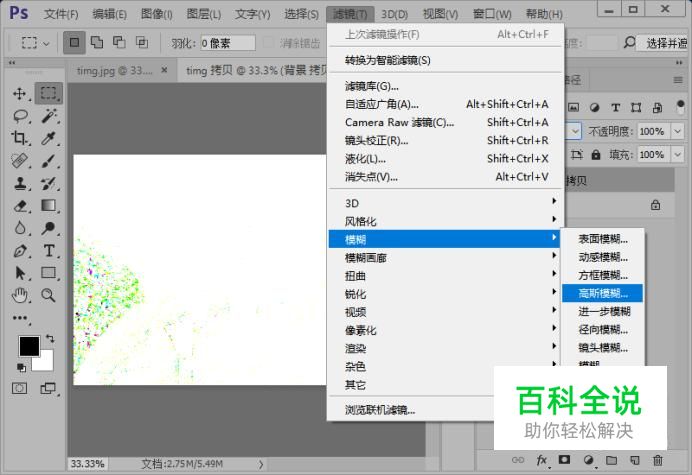This screenshot has height=475, width=692.
Task: Open the Edit Toolbar three-dots button
Action: (x=20, y=318)
